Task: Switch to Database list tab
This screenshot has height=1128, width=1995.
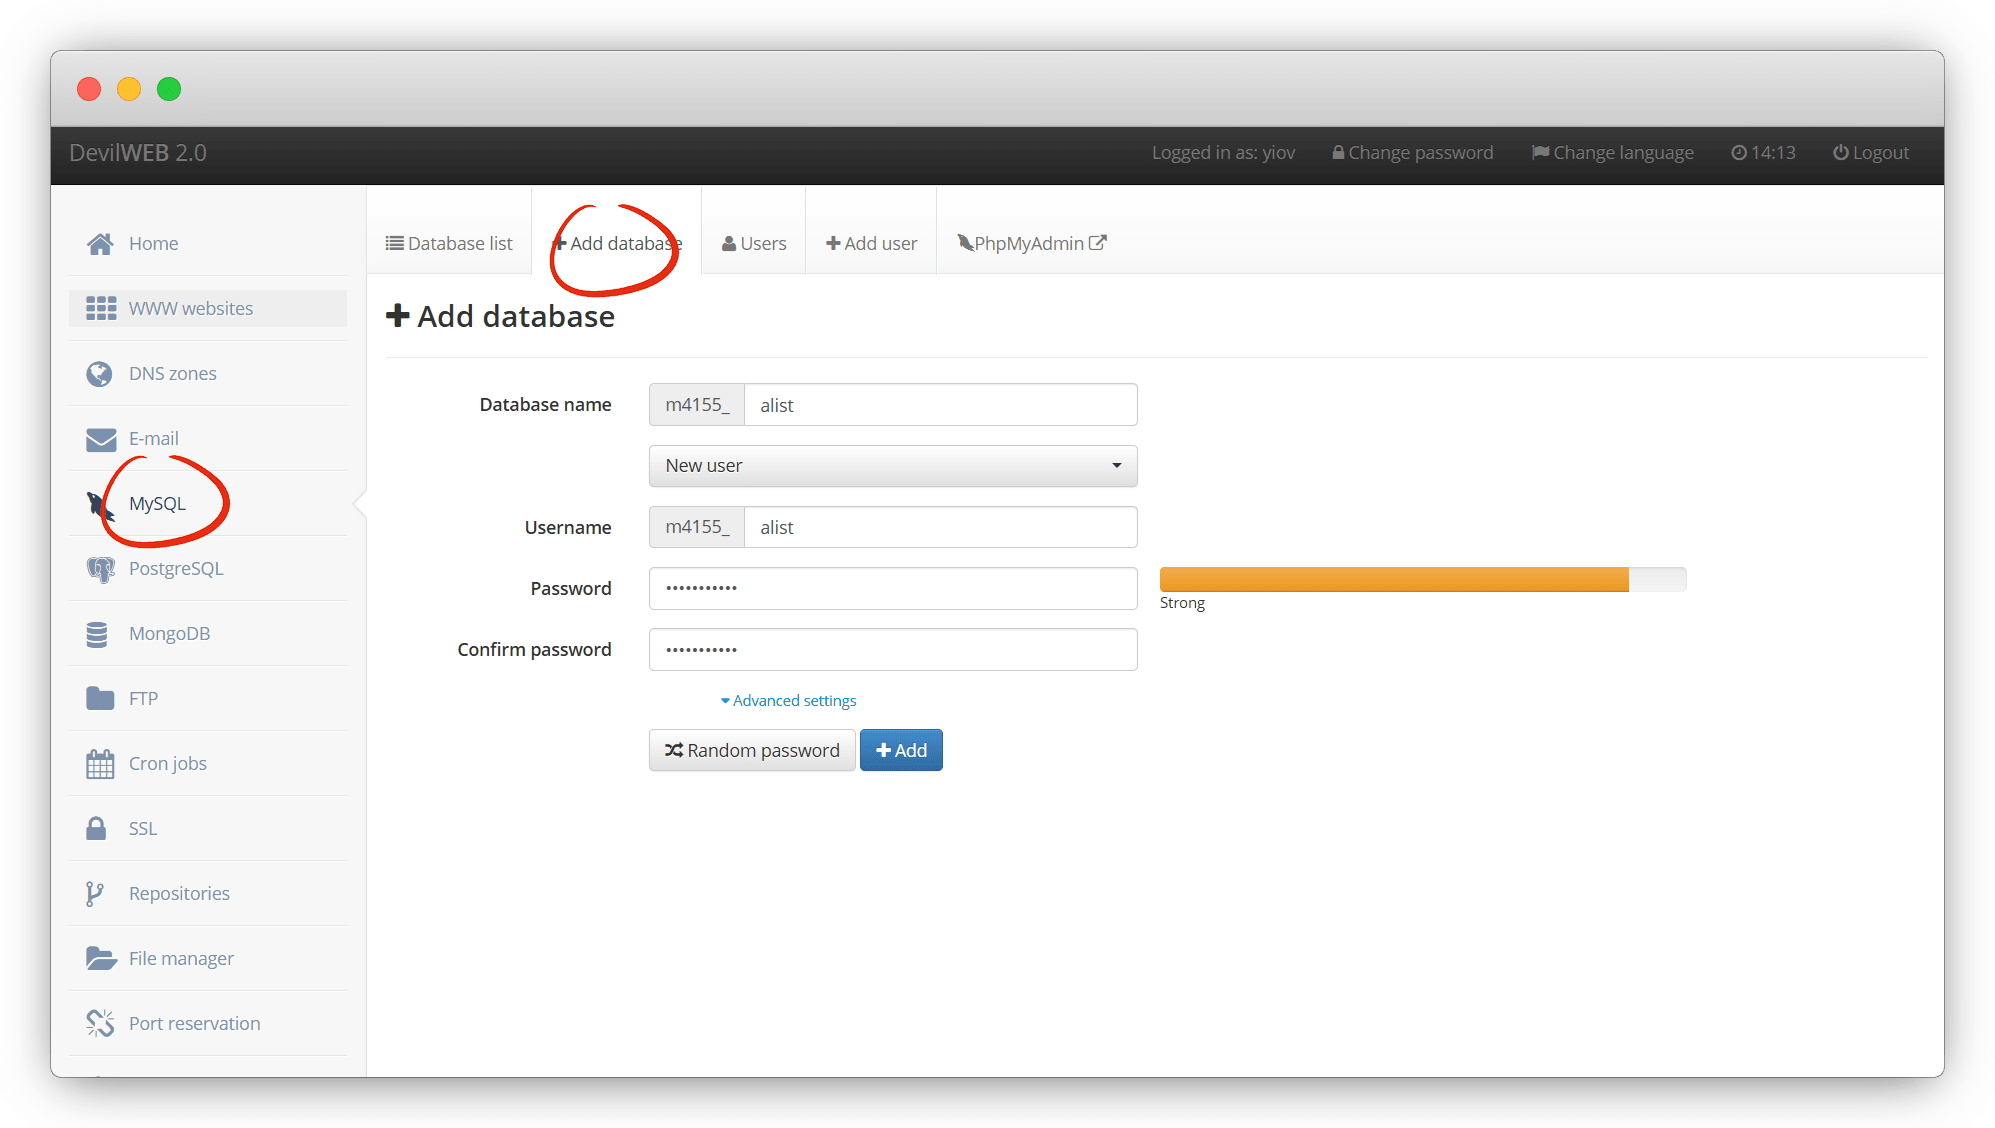Action: (449, 244)
